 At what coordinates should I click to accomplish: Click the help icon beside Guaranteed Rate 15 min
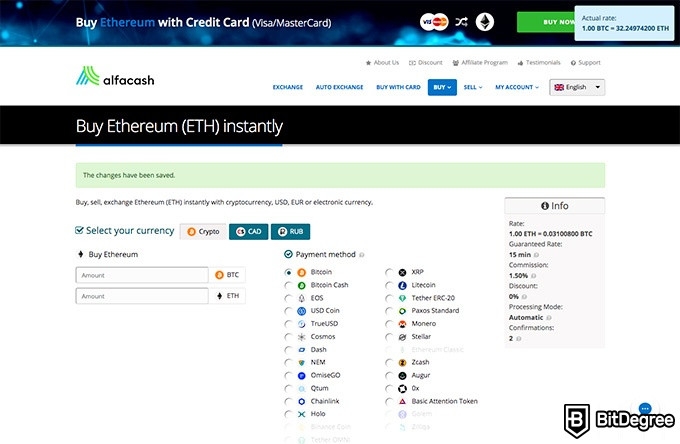(x=536, y=255)
